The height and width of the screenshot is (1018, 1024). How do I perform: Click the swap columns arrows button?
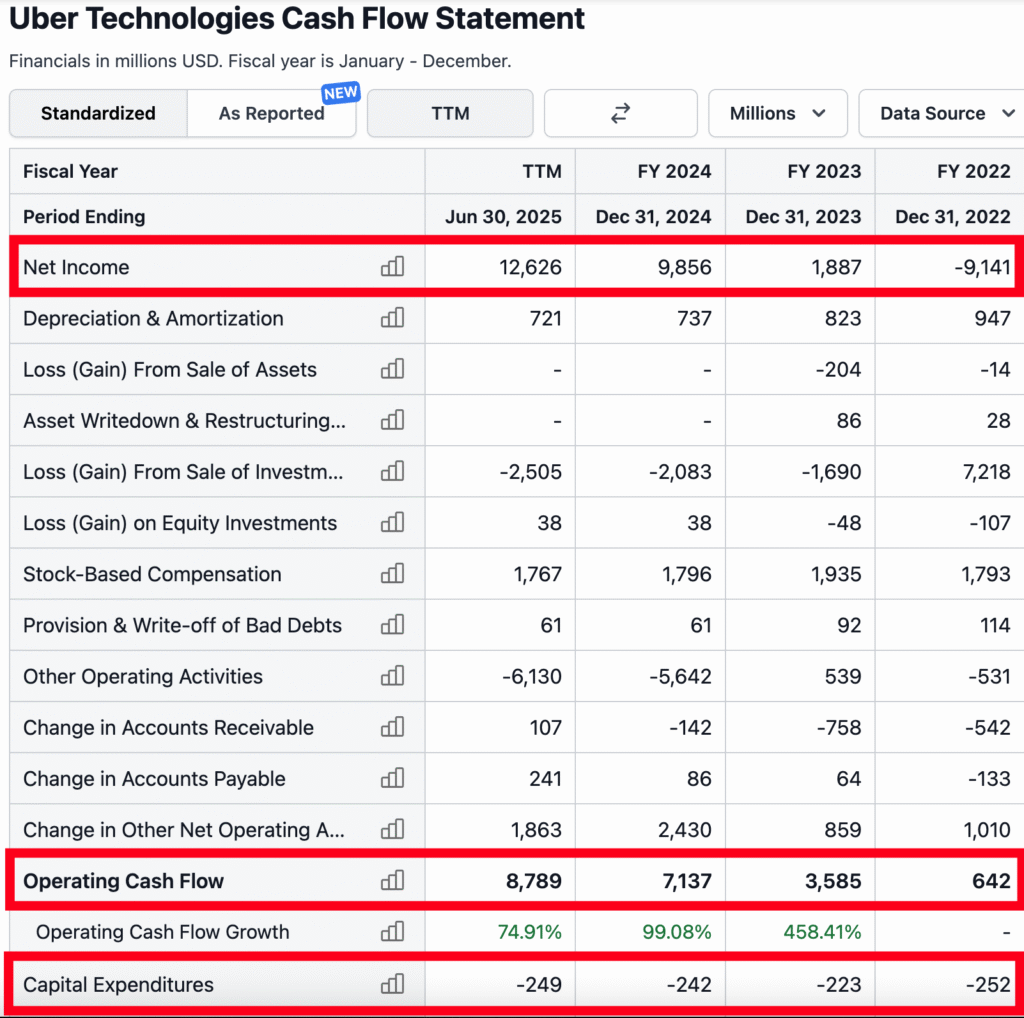tap(620, 113)
